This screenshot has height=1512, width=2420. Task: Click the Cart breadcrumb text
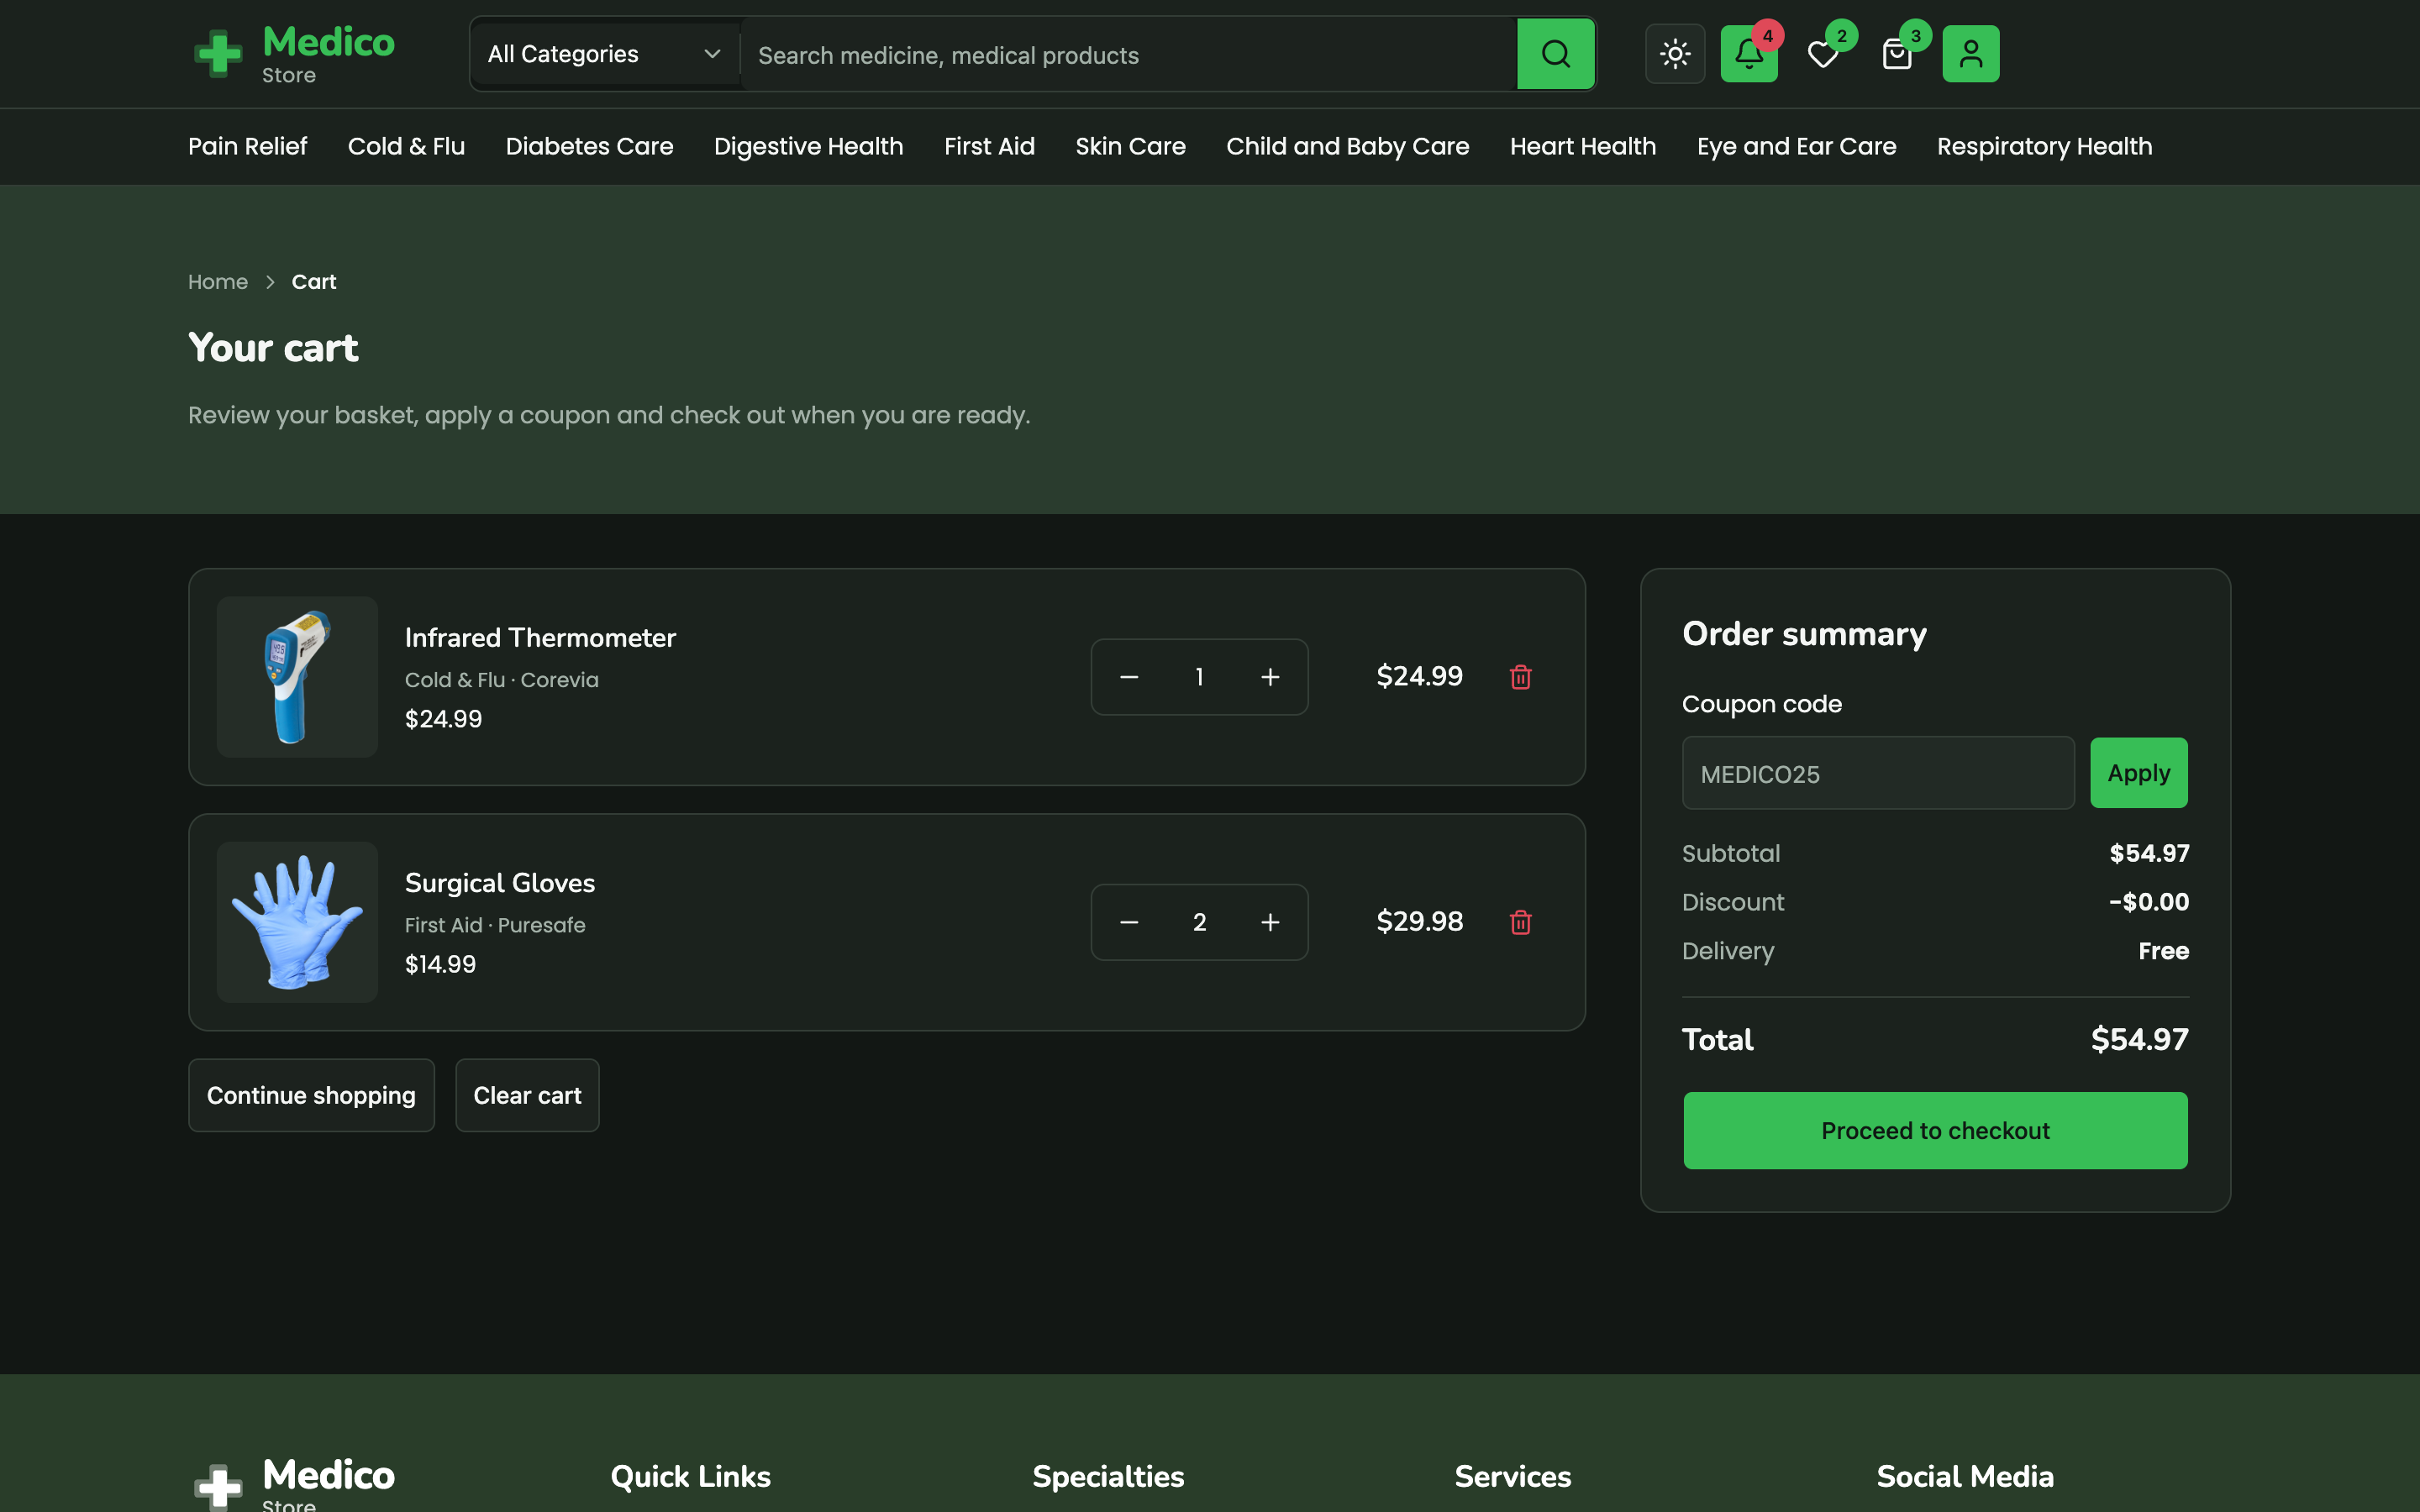click(314, 282)
